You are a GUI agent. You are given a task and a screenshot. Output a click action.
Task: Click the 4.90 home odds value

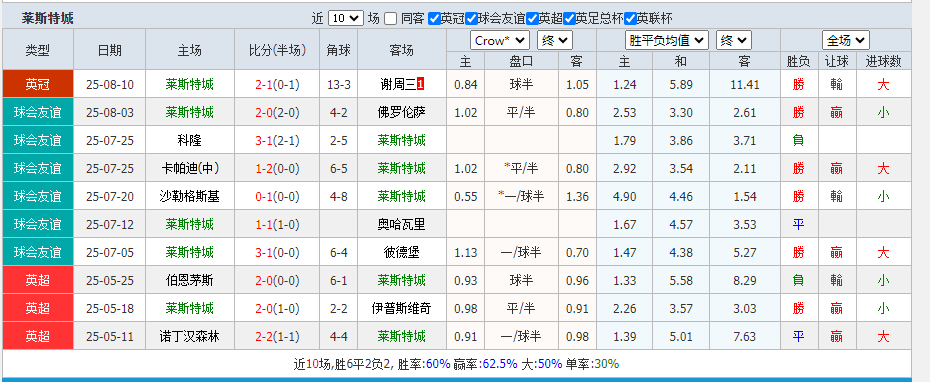point(625,196)
